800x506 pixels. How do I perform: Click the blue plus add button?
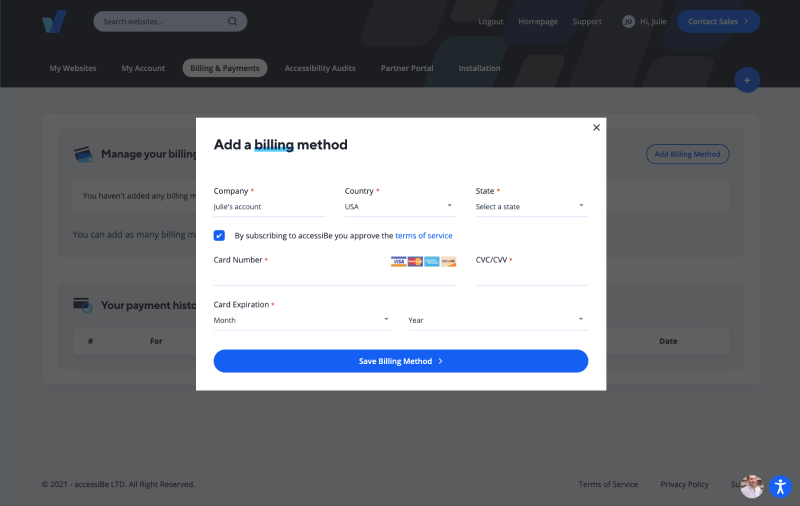746,80
